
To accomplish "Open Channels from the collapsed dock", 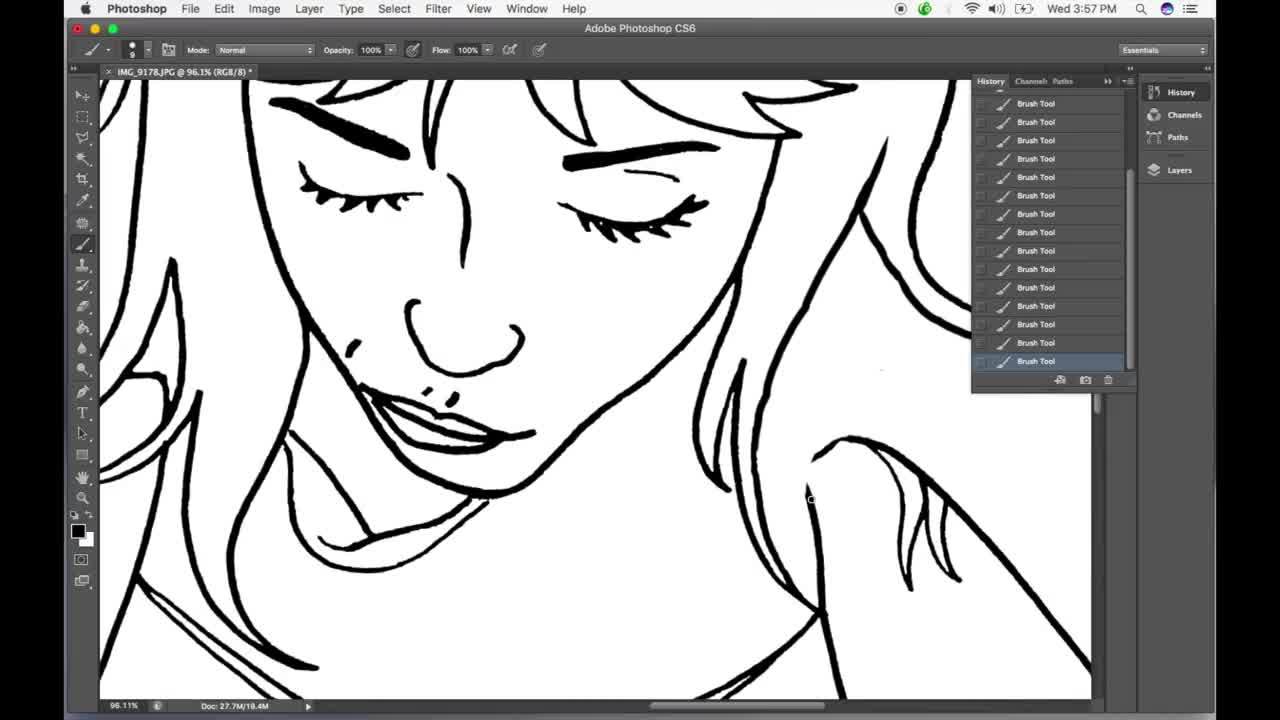I will pos(1175,115).
